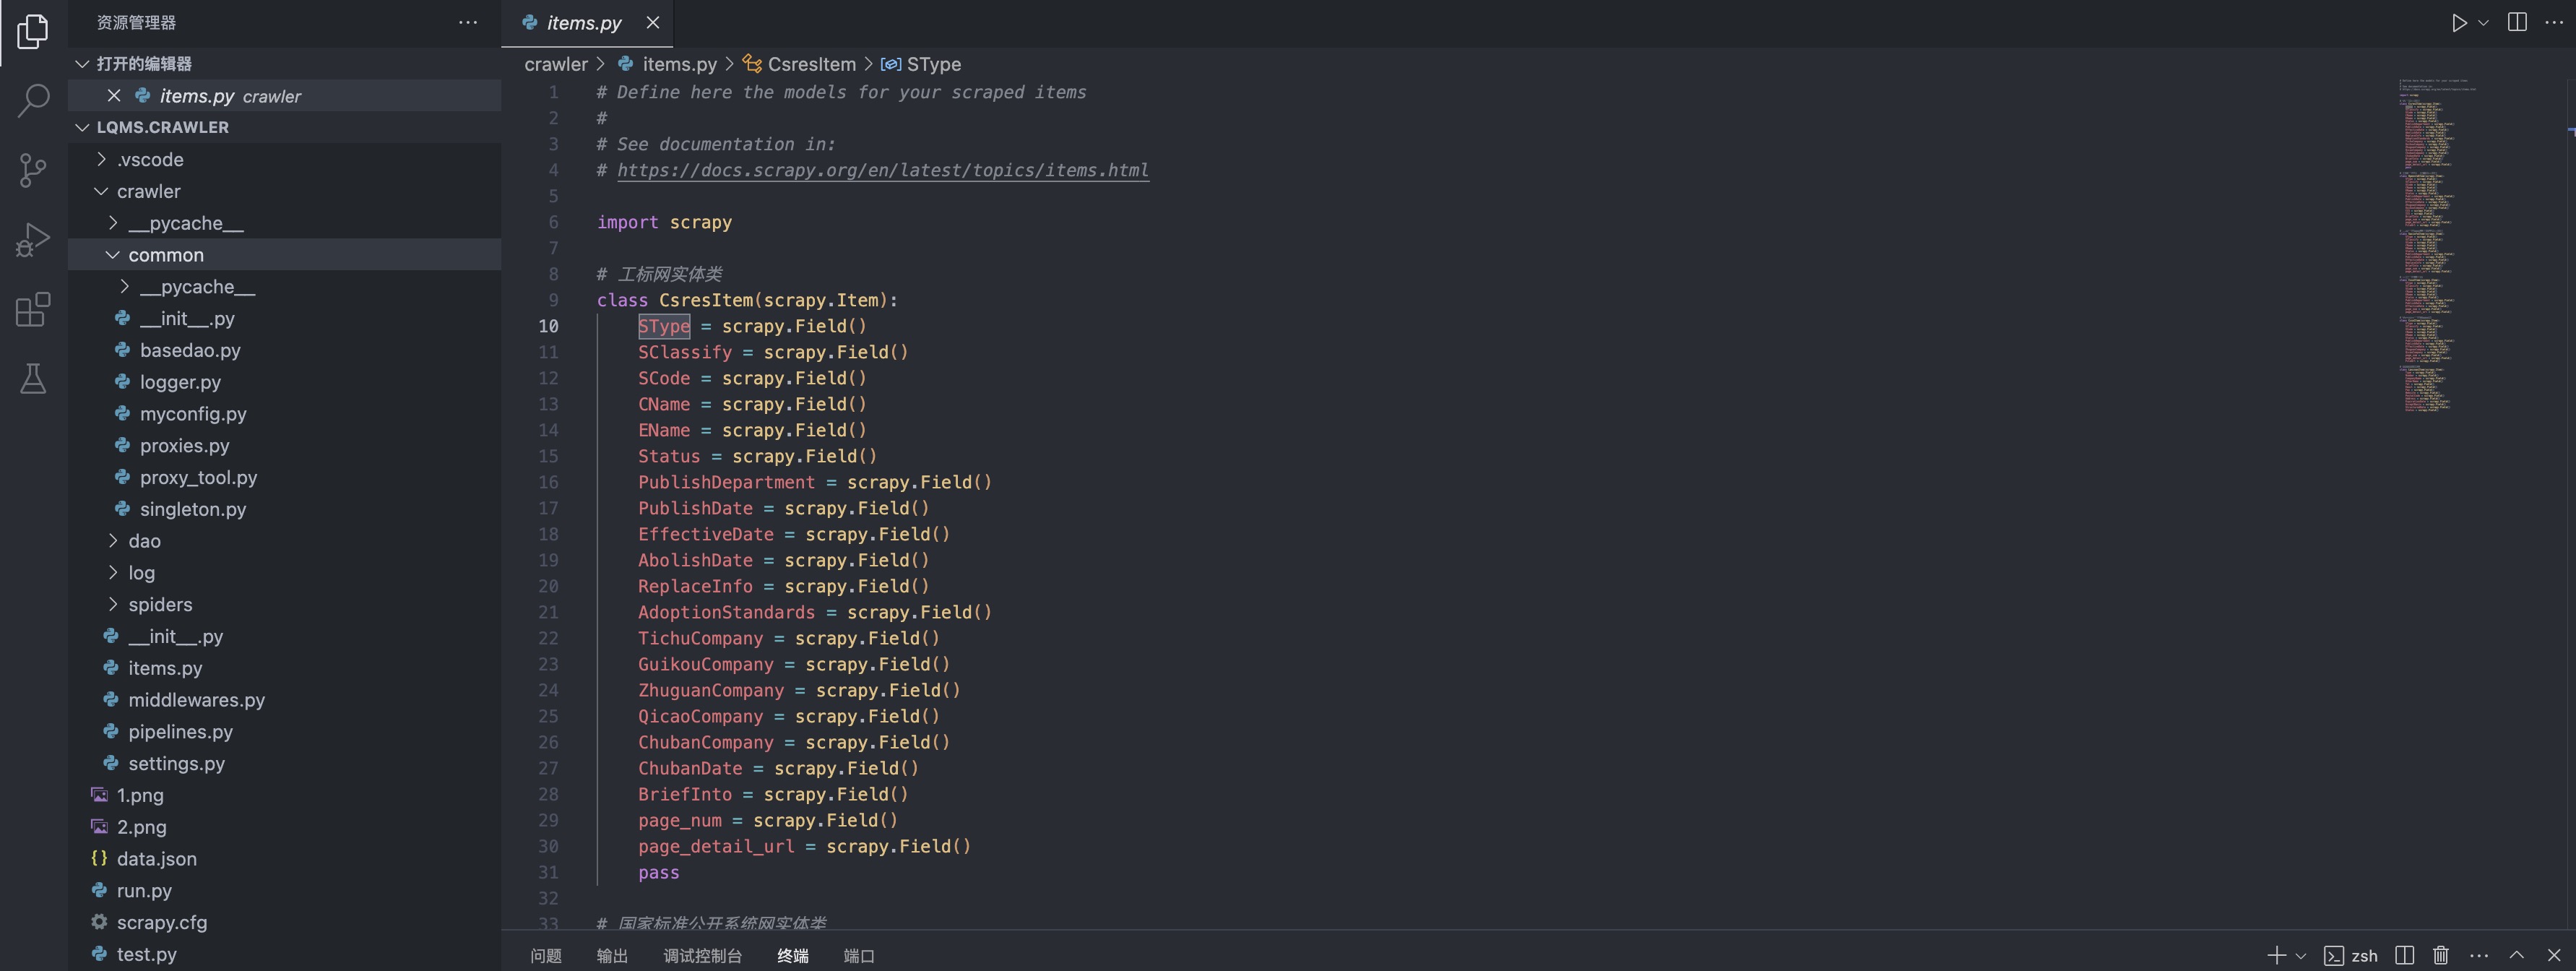Open proxy_tool.py file
This screenshot has height=971, width=2576.
point(285,477)
